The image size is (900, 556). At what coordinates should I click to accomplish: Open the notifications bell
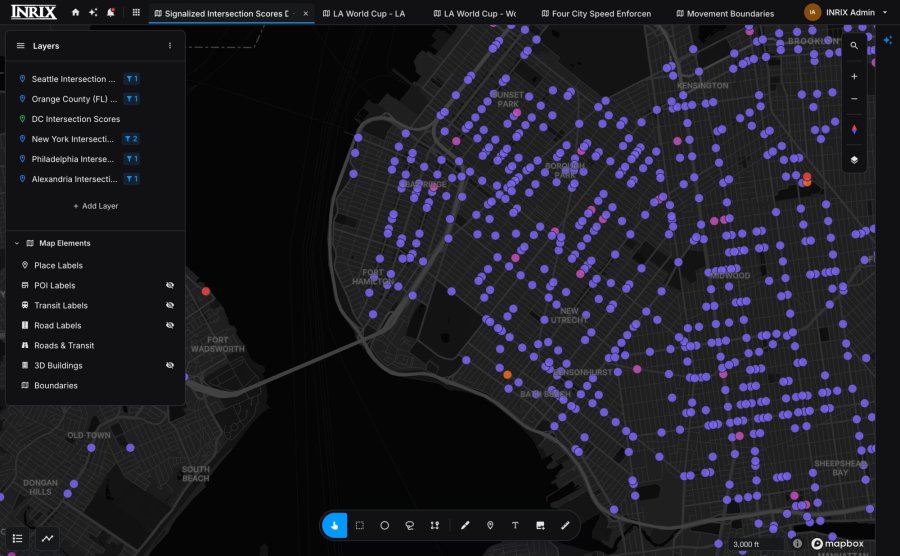[111, 12]
